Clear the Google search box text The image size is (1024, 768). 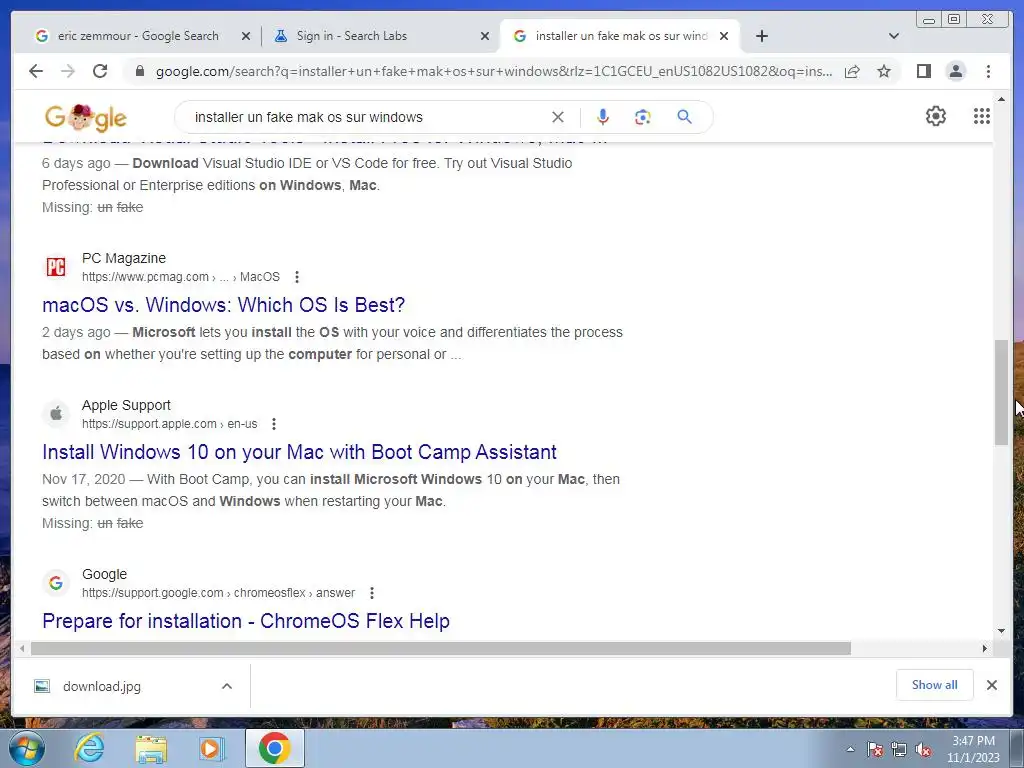point(558,117)
